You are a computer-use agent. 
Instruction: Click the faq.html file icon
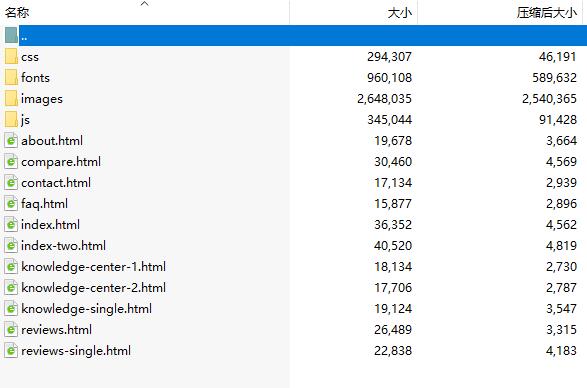[x=11, y=204]
